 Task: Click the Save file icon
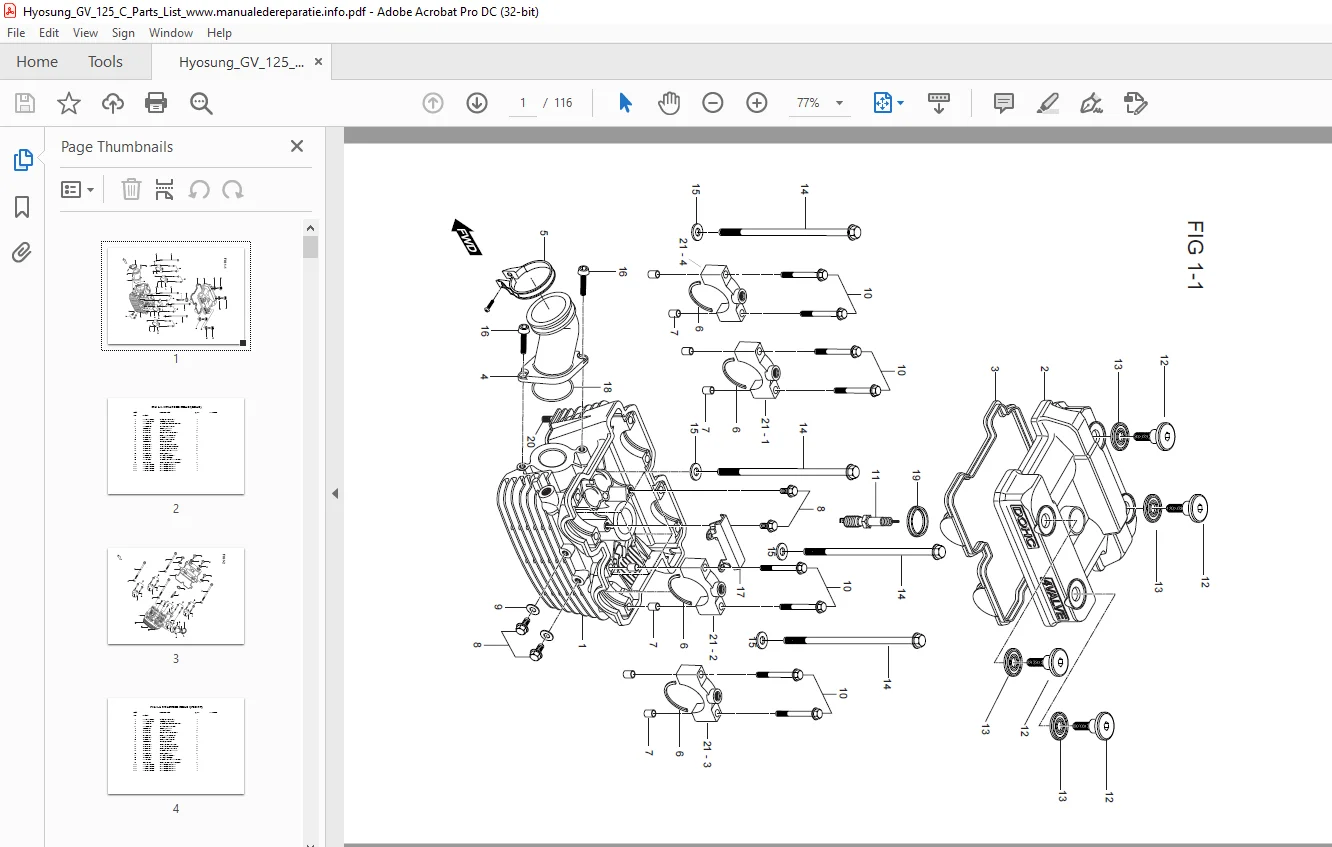coord(25,103)
